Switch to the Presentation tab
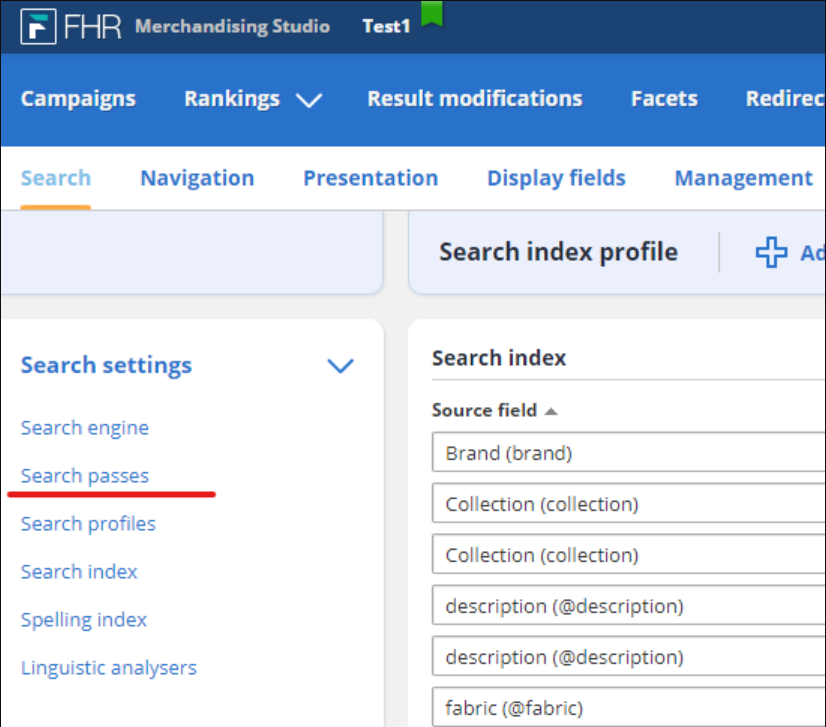The width and height of the screenshot is (826, 727). coord(370,178)
